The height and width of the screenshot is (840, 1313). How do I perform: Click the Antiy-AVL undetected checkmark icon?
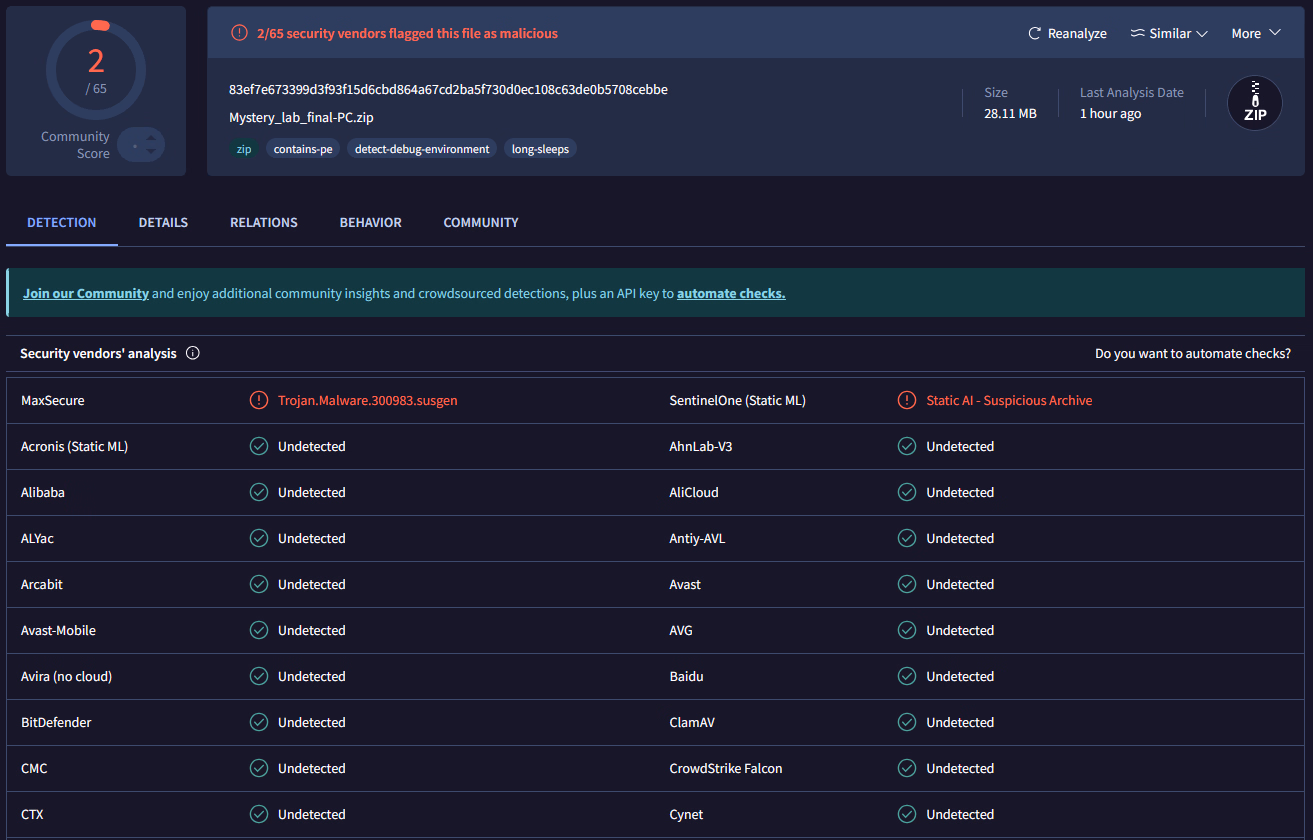tap(907, 538)
